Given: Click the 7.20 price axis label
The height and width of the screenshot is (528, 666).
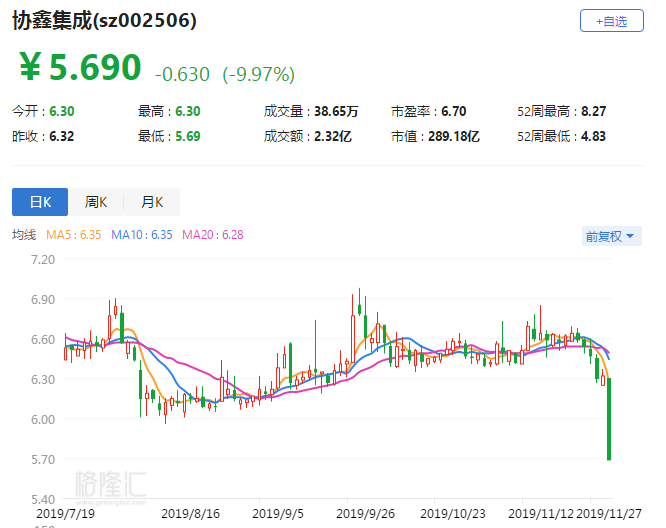Looking at the screenshot, I should pyautogui.click(x=43, y=260).
